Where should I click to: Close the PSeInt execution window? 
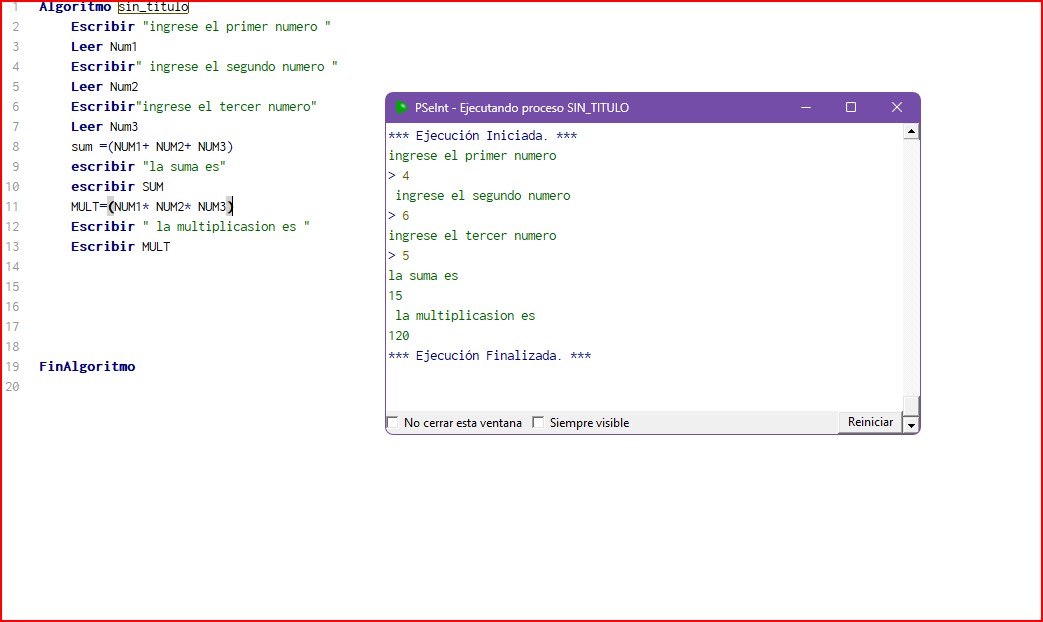(897, 108)
